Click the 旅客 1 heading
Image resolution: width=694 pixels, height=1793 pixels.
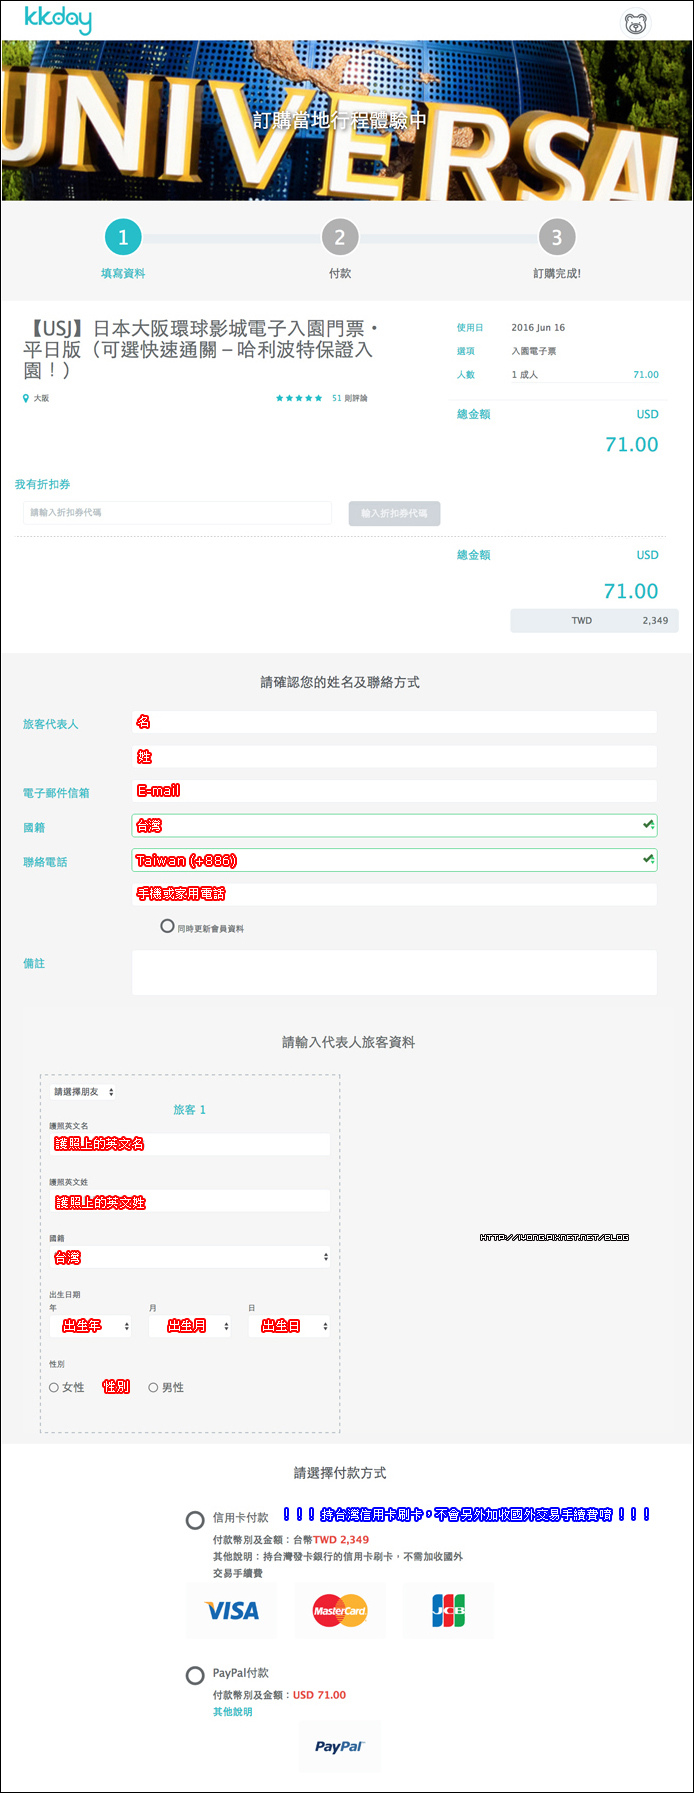point(190,1110)
